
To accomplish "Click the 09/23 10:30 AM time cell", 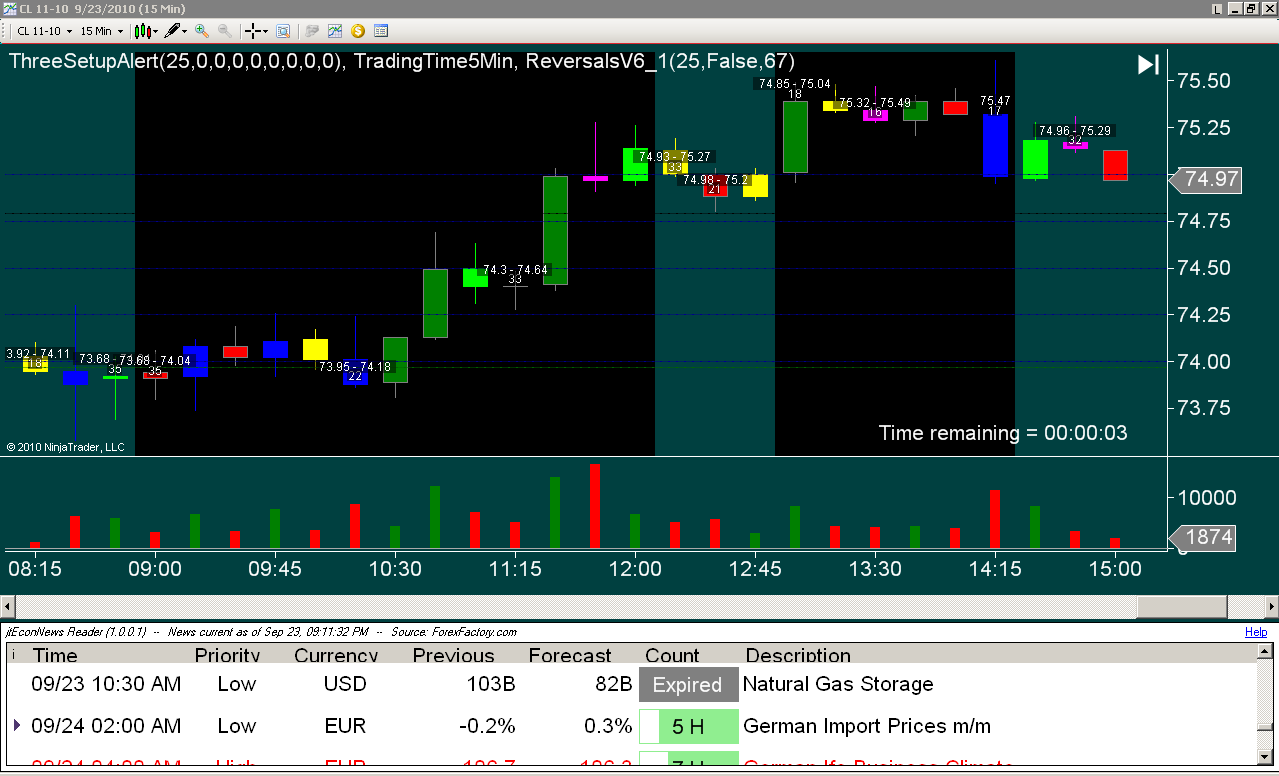I will [106, 685].
